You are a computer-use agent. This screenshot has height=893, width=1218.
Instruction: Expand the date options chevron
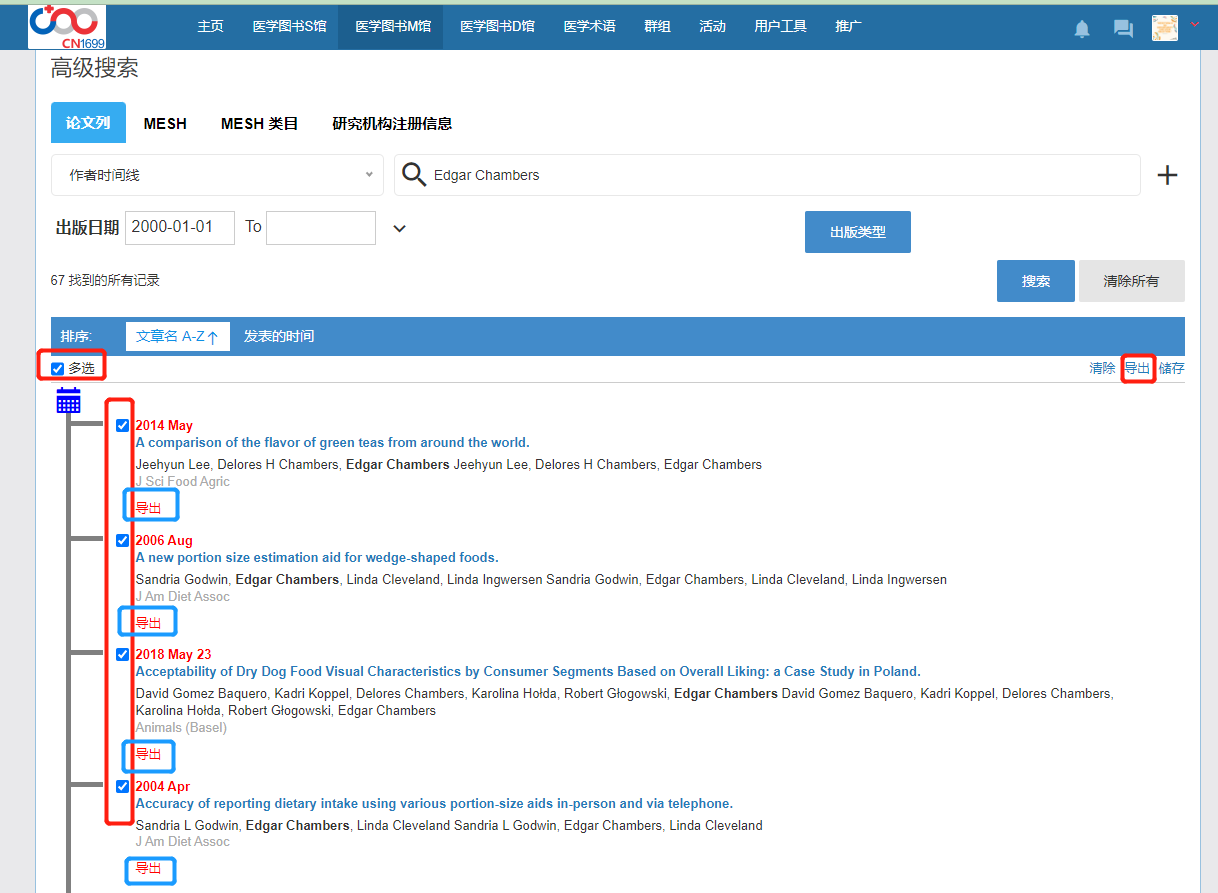click(399, 228)
